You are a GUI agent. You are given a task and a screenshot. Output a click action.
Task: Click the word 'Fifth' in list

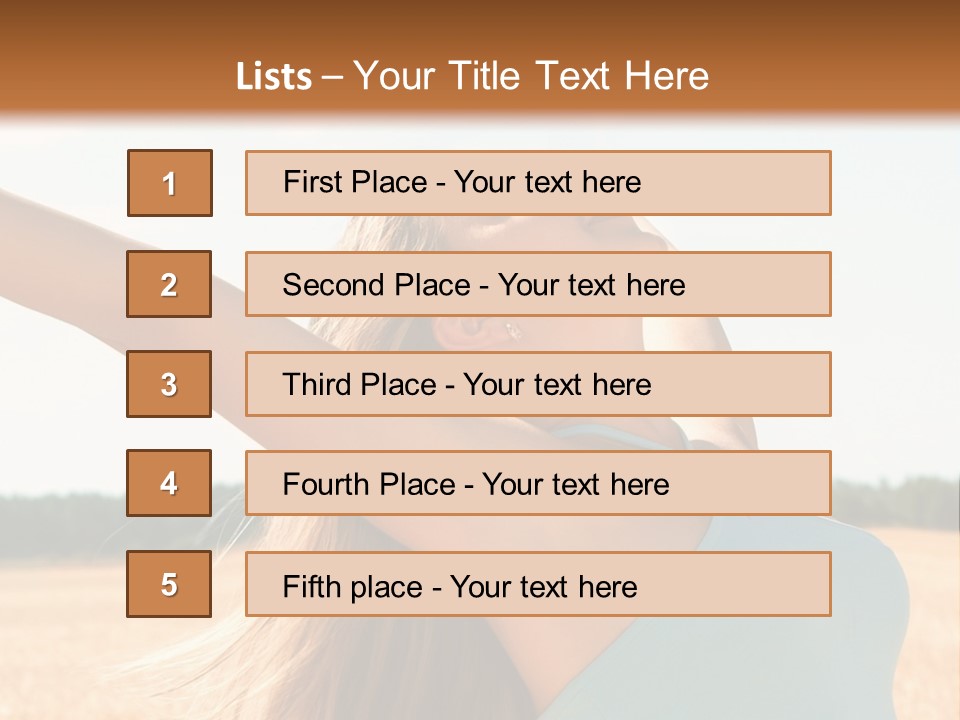(311, 587)
